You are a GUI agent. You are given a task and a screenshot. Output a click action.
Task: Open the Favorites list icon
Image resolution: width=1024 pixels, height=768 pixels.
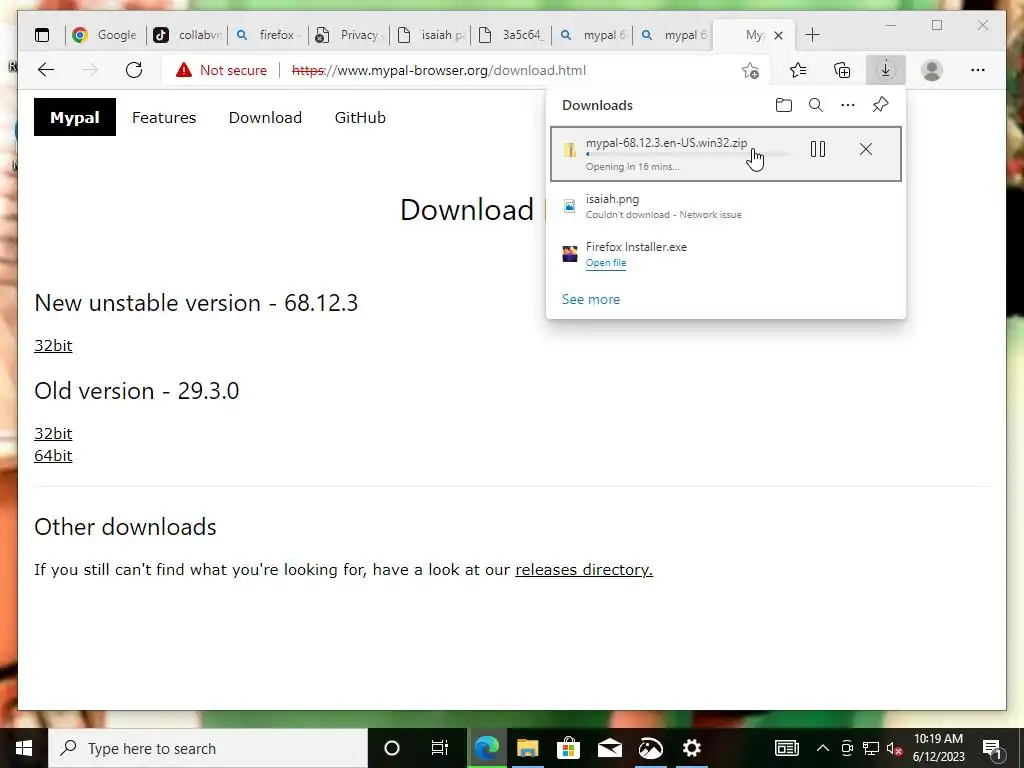tap(797, 70)
